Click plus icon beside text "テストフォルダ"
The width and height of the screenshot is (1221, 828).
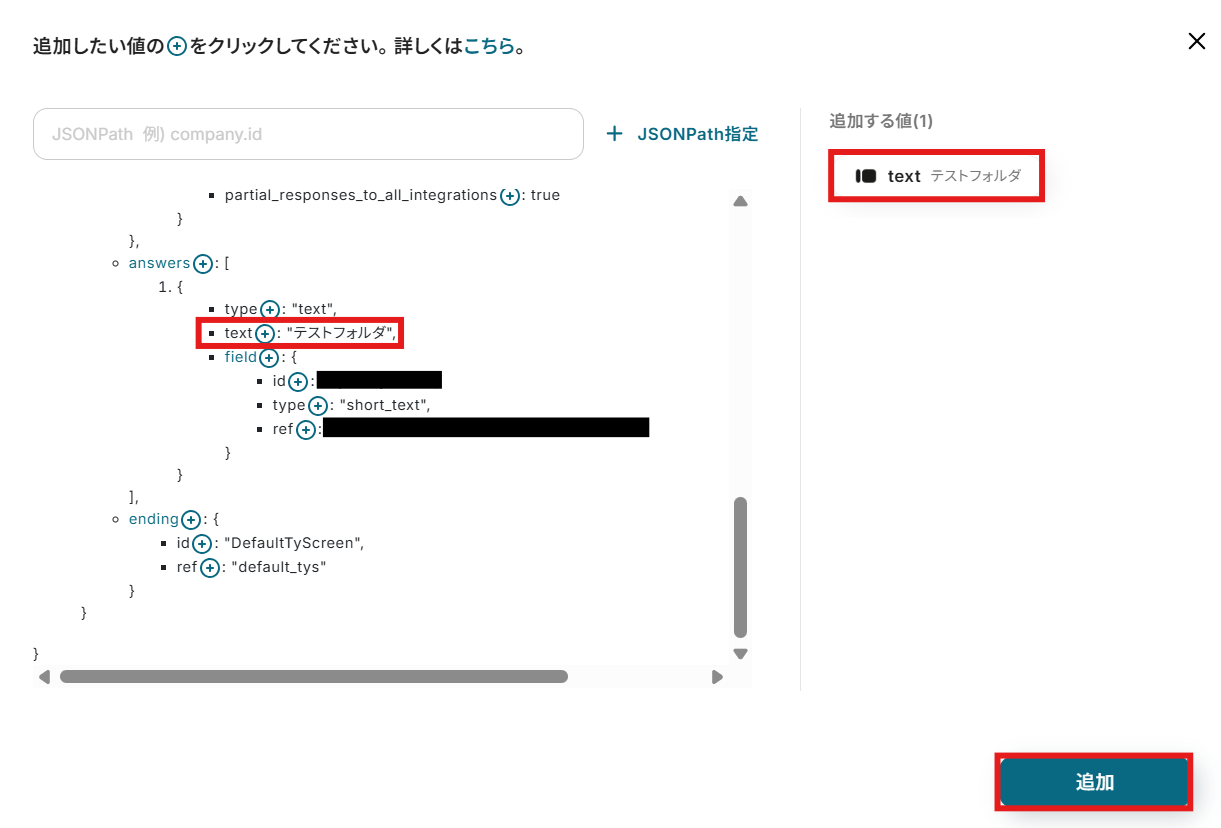[264, 334]
